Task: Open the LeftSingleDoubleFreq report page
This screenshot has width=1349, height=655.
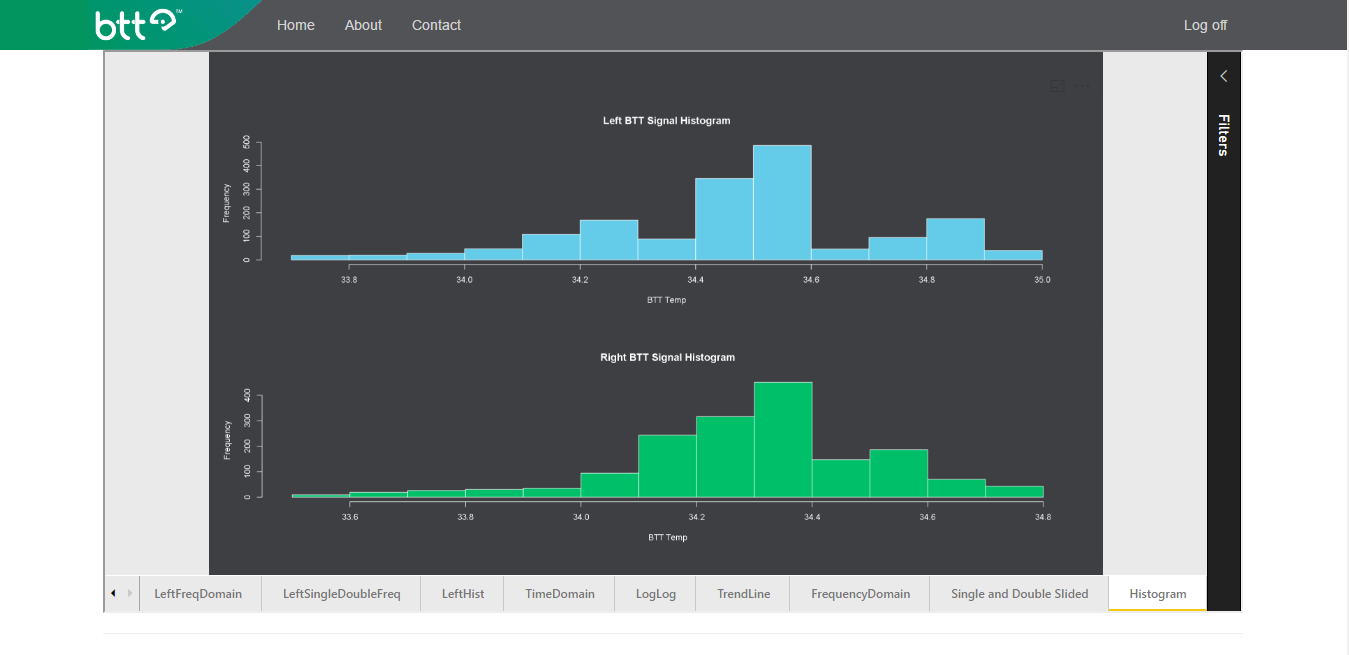Action: point(340,593)
